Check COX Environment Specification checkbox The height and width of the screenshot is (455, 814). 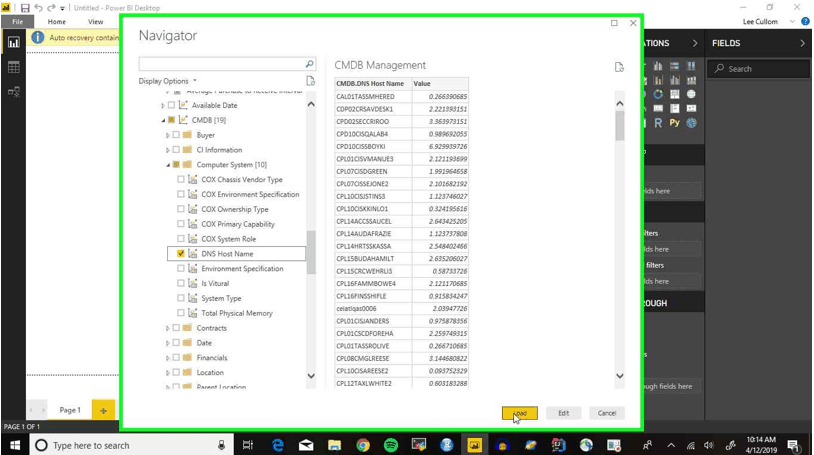(181, 194)
